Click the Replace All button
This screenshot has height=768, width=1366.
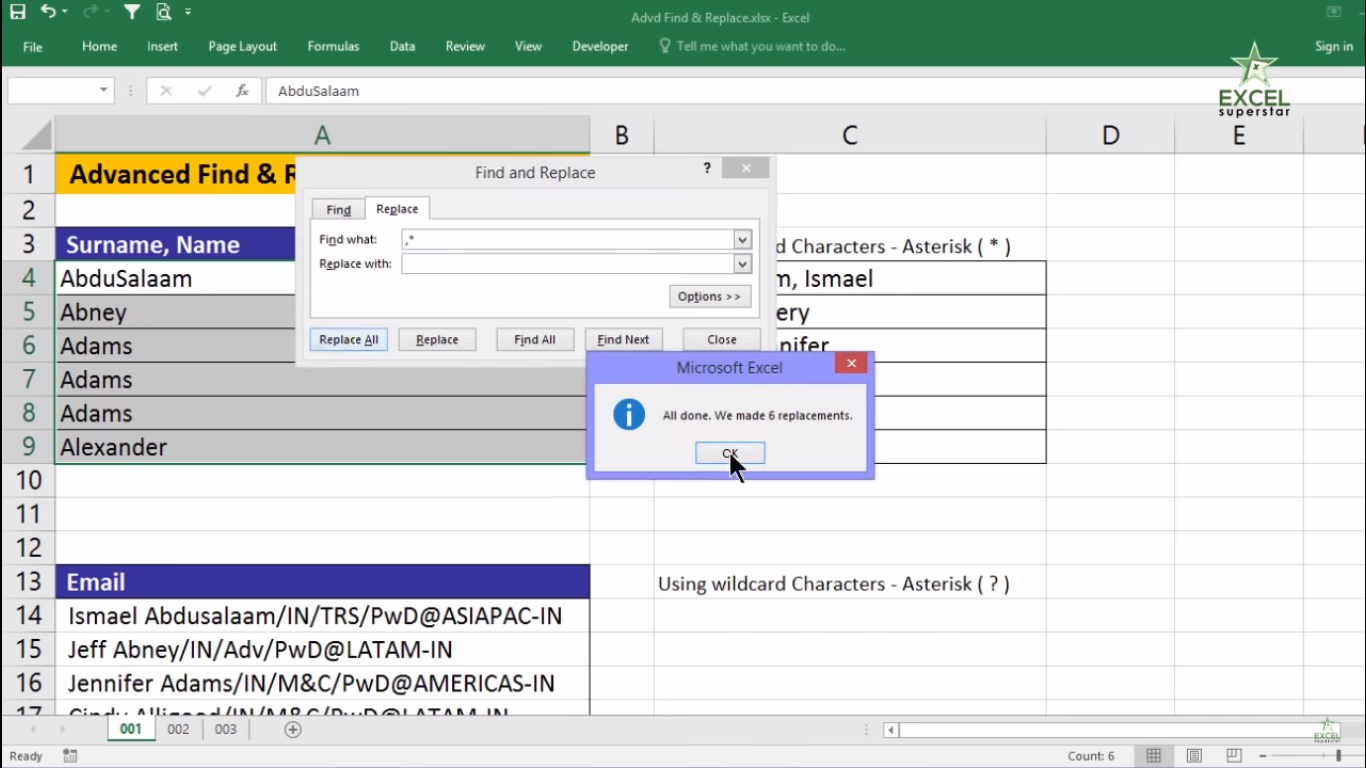point(348,340)
